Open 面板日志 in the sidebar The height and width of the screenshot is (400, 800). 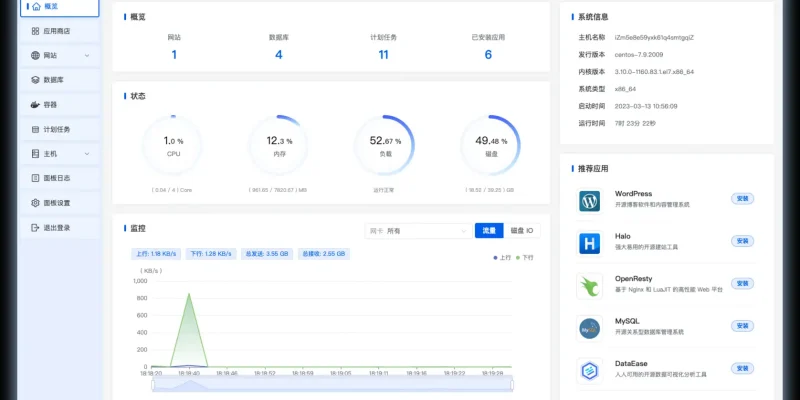point(60,178)
